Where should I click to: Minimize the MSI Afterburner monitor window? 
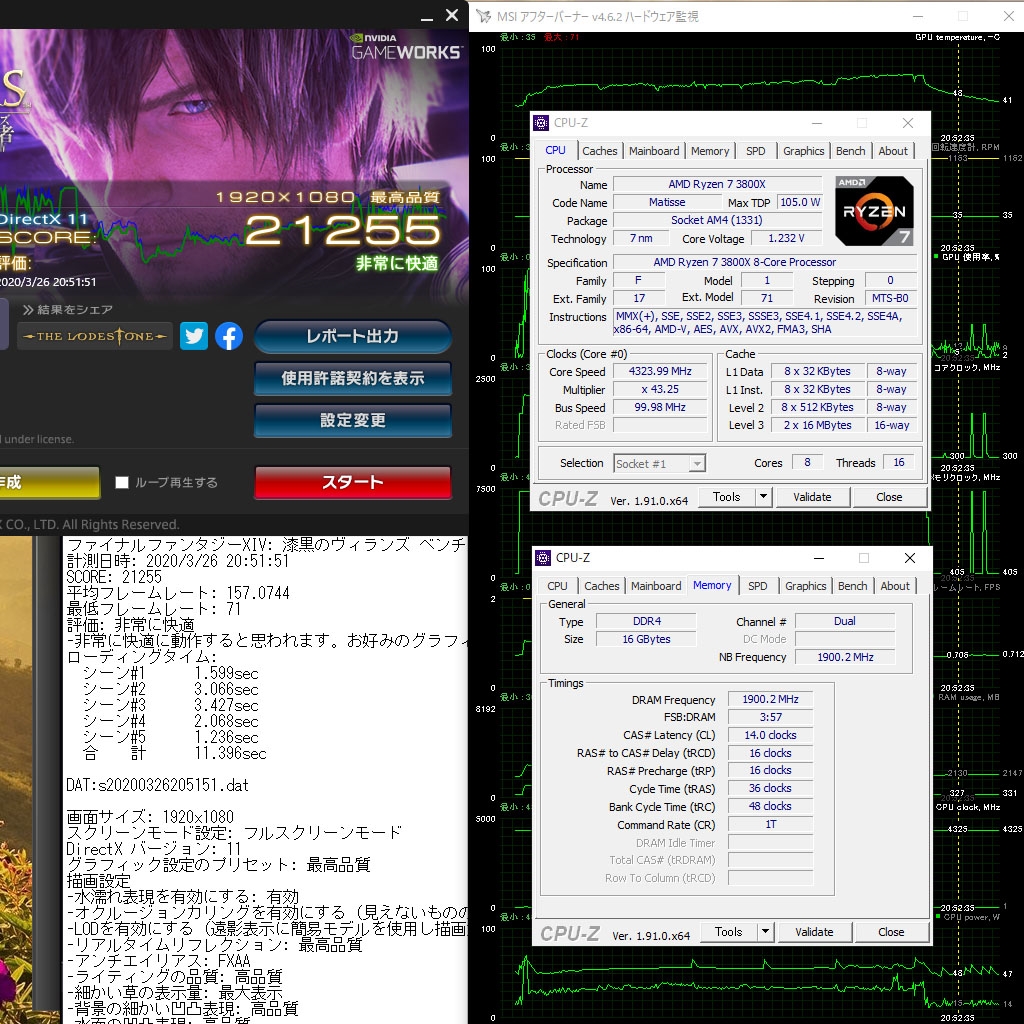coord(918,16)
